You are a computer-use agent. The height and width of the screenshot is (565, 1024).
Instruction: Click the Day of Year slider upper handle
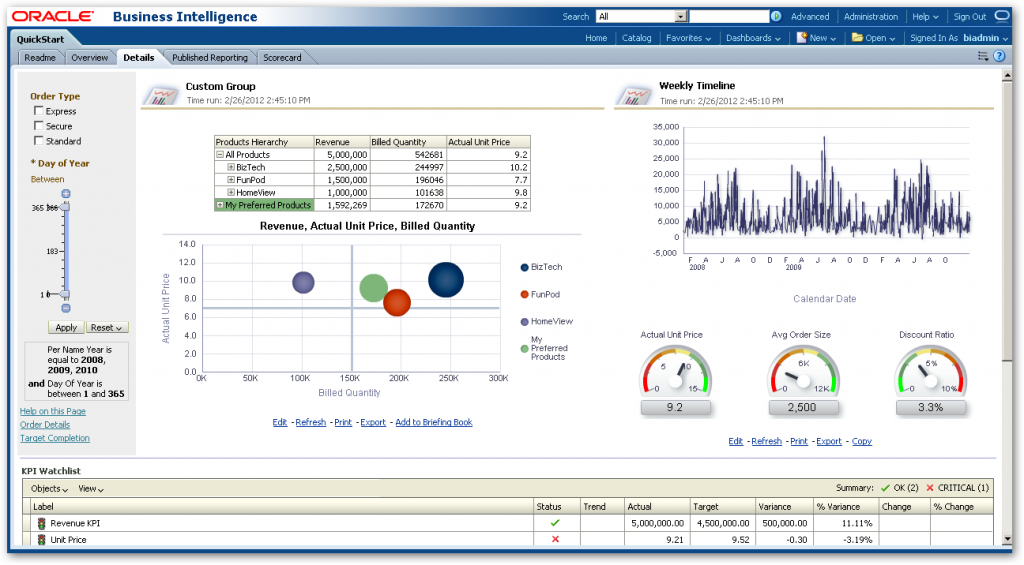[65, 207]
